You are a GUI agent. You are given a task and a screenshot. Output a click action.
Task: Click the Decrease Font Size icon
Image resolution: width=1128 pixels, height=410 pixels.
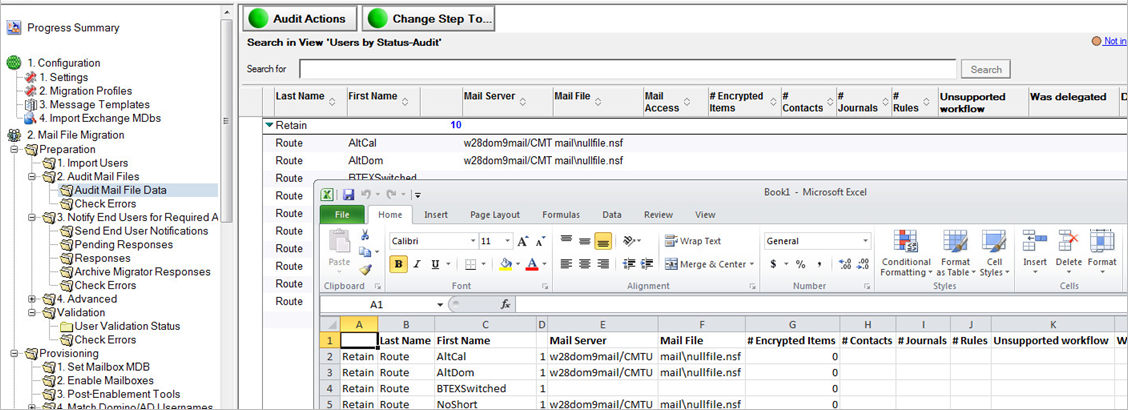tap(540, 242)
